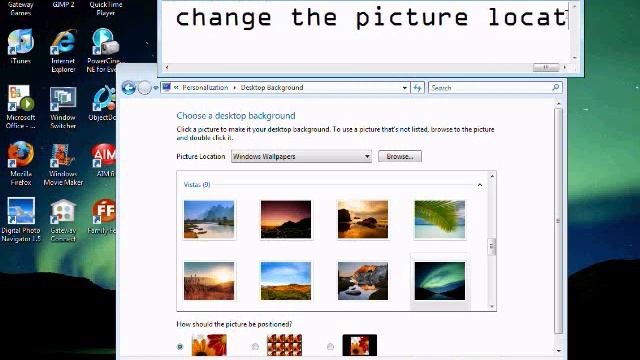This screenshot has height=360, width=640.
Task: Expand the breadcrumb chevron before Personalization
Action: point(176,87)
